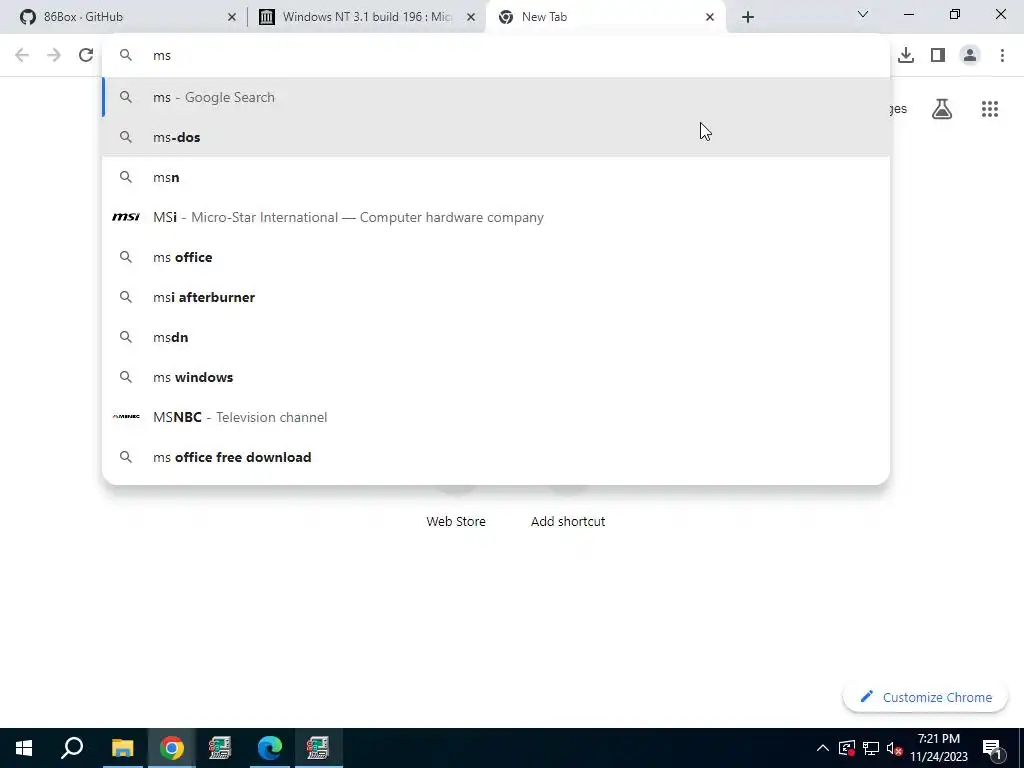Viewport: 1024px width, 768px height.
Task: Switch to Windows NT 3.1 build 196 tab
Action: [x=366, y=17]
